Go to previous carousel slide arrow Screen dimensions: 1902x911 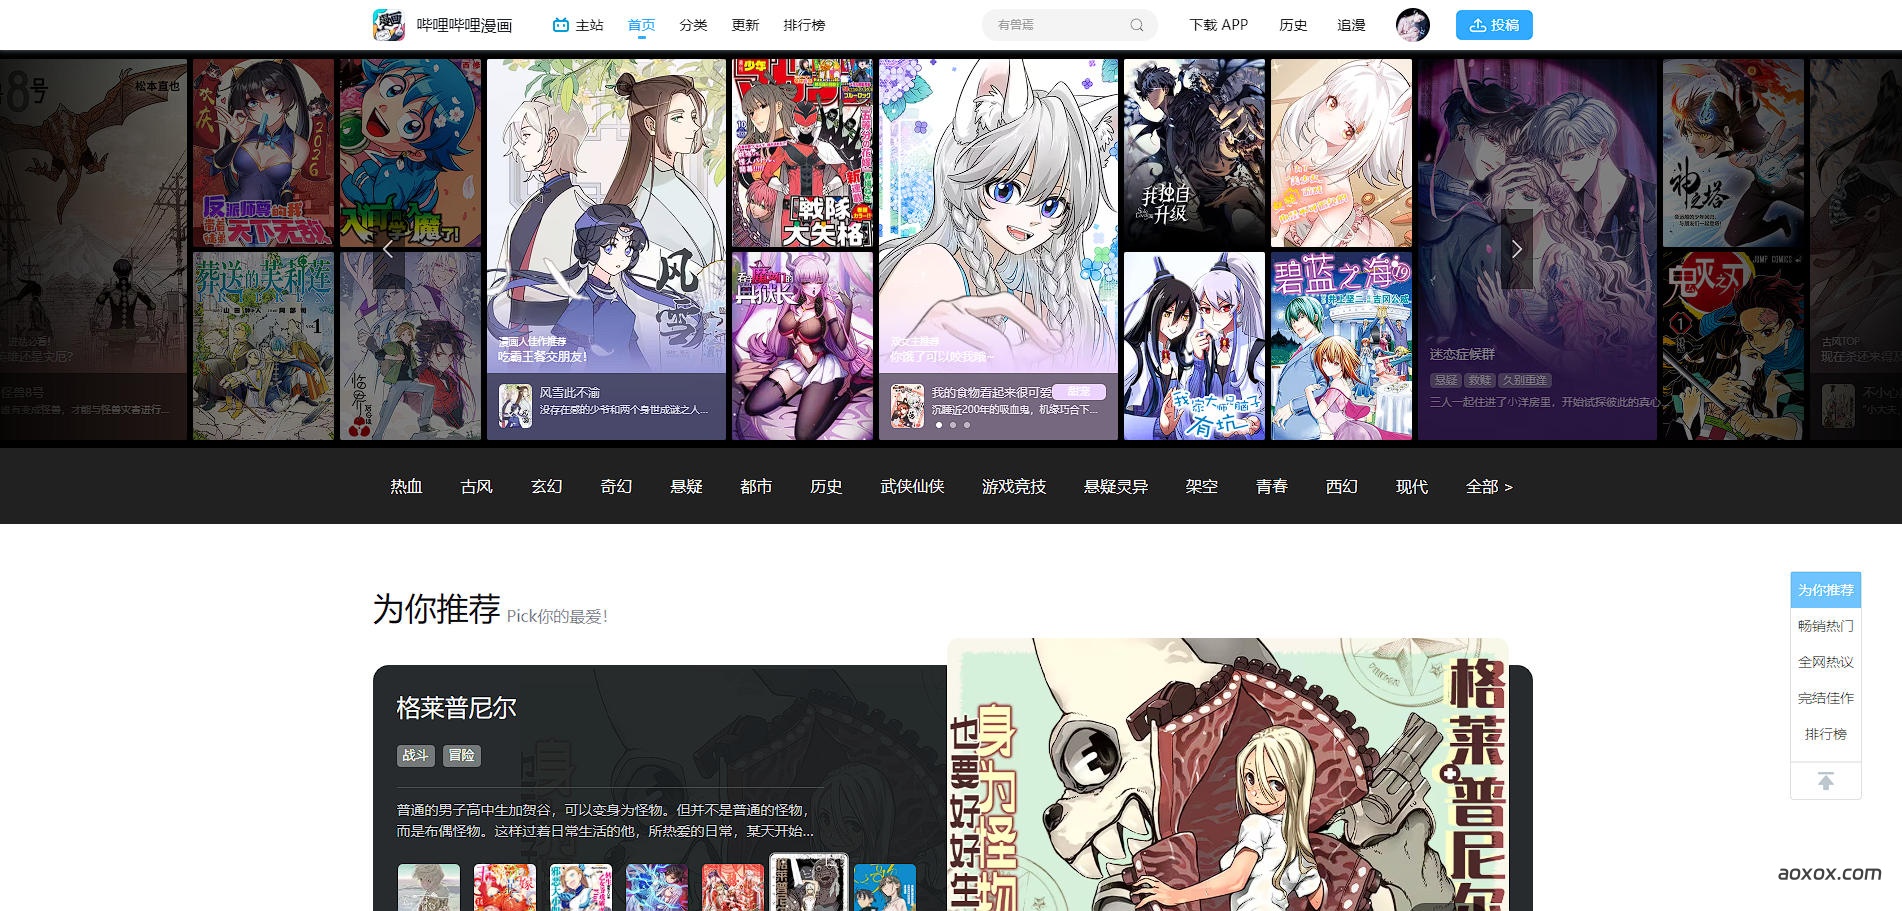click(388, 250)
